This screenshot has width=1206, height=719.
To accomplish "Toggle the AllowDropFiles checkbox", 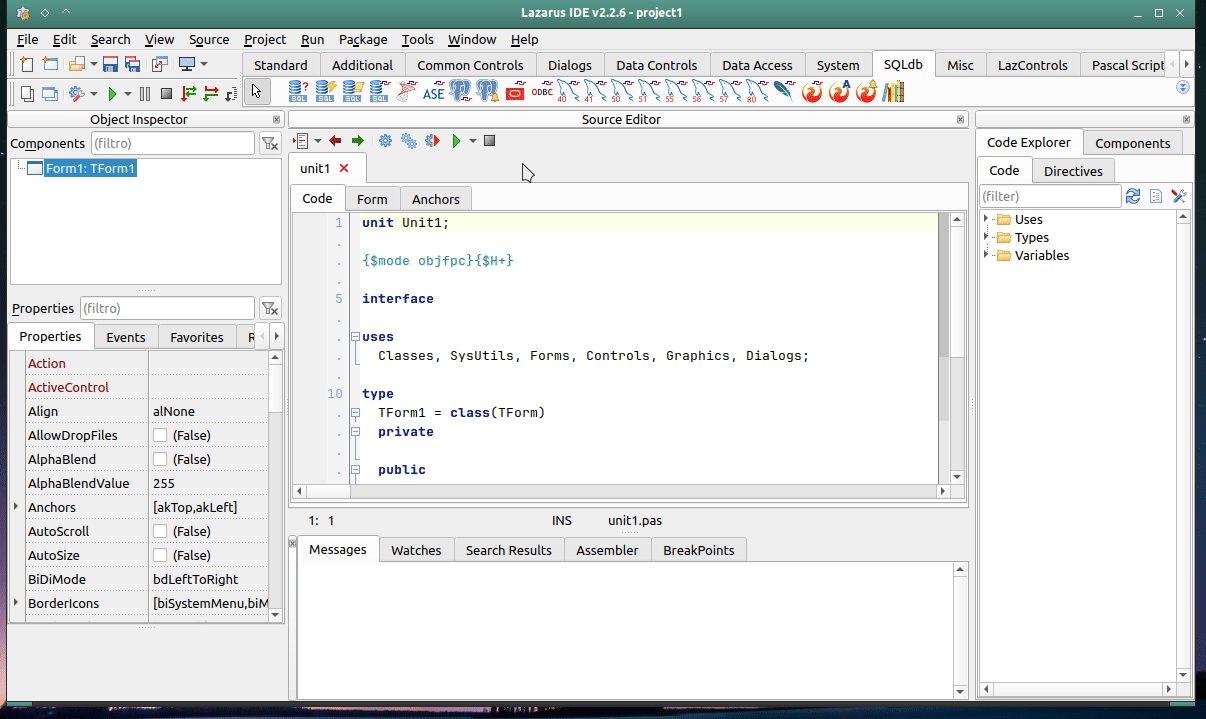I will pyautogui.click(x=159, y=435).
